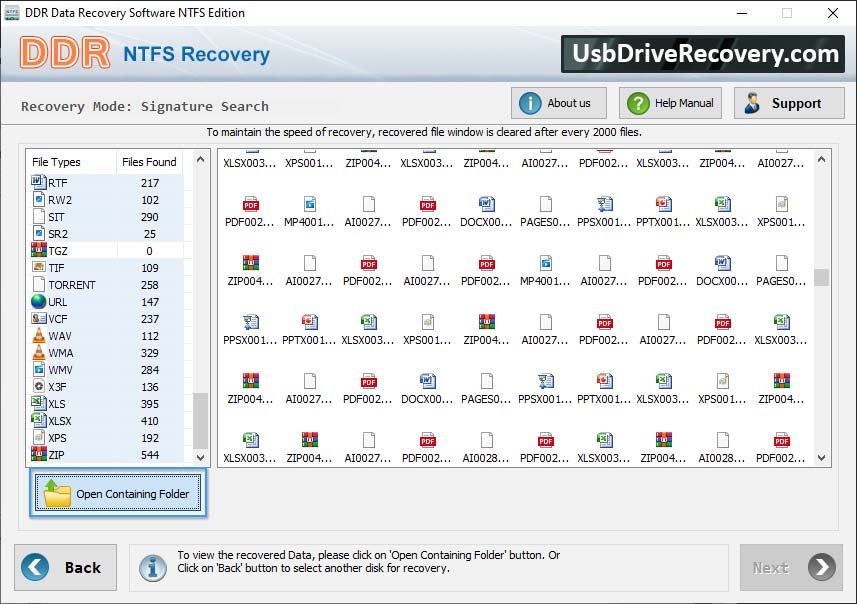The image size is (857, 604).
Task: Select the TGZ row count 0
Action: [x=149, y=251]
